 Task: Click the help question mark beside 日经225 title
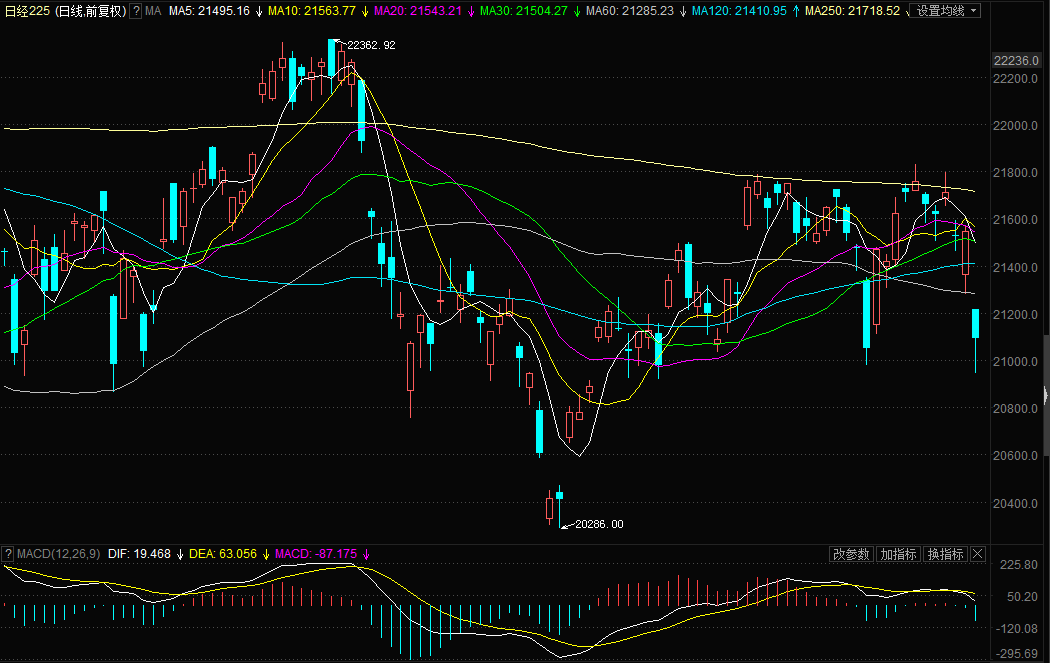coord(136,11)
